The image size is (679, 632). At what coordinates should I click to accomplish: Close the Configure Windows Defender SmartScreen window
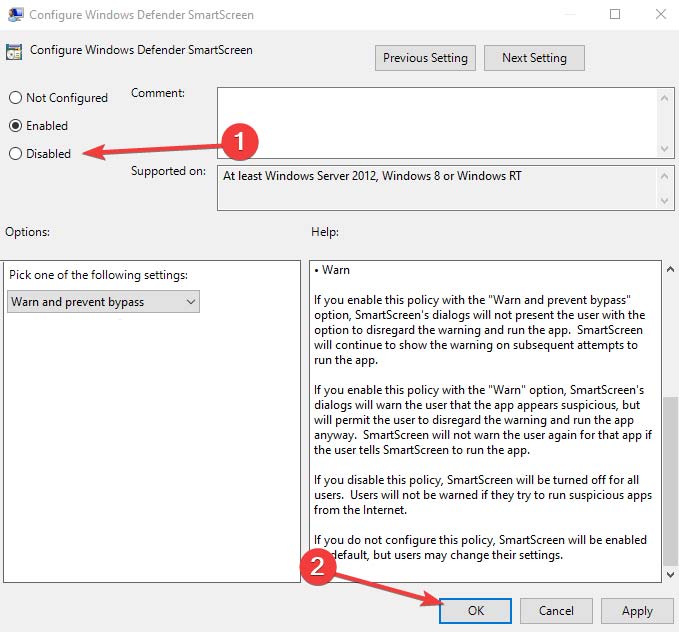click(661, 15)
